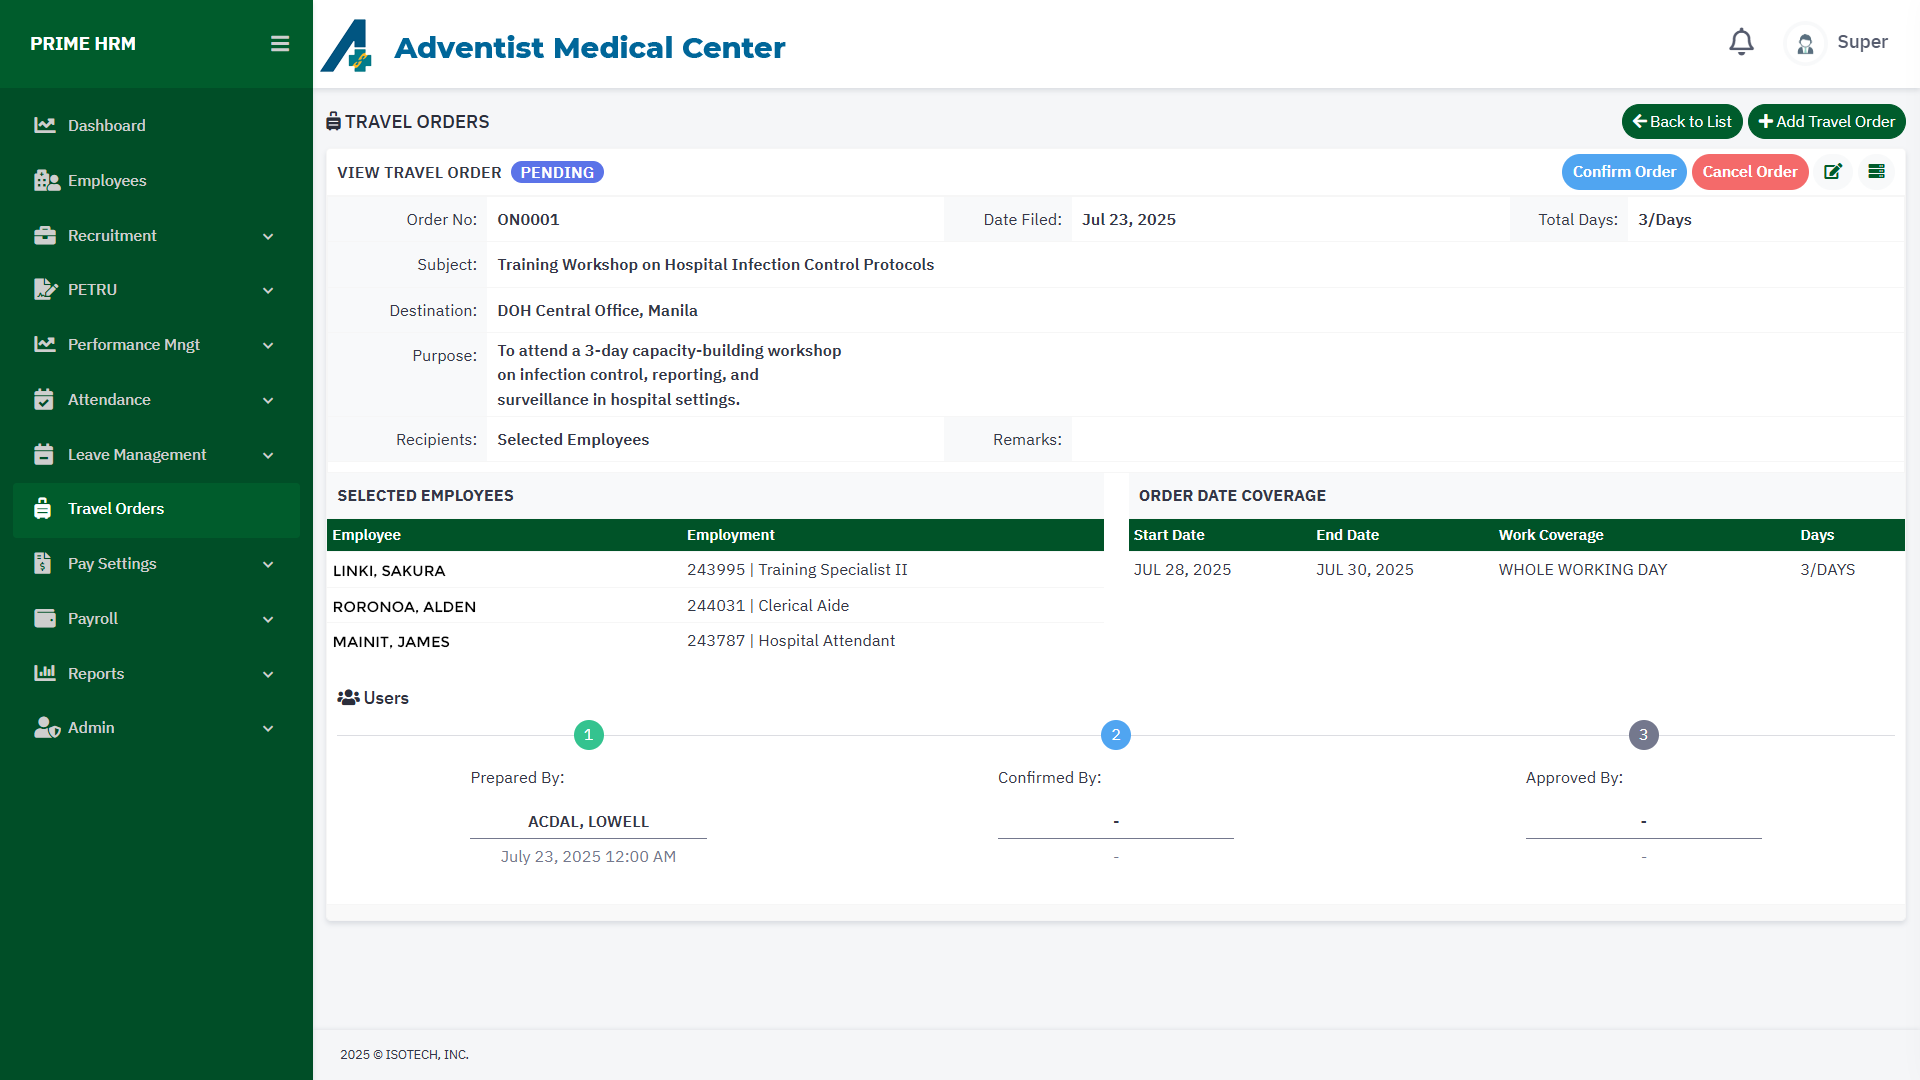The height and width of the screenshot is (1080, 1920).
Task: Click the notification bell icon
Action: point(1741,42)
